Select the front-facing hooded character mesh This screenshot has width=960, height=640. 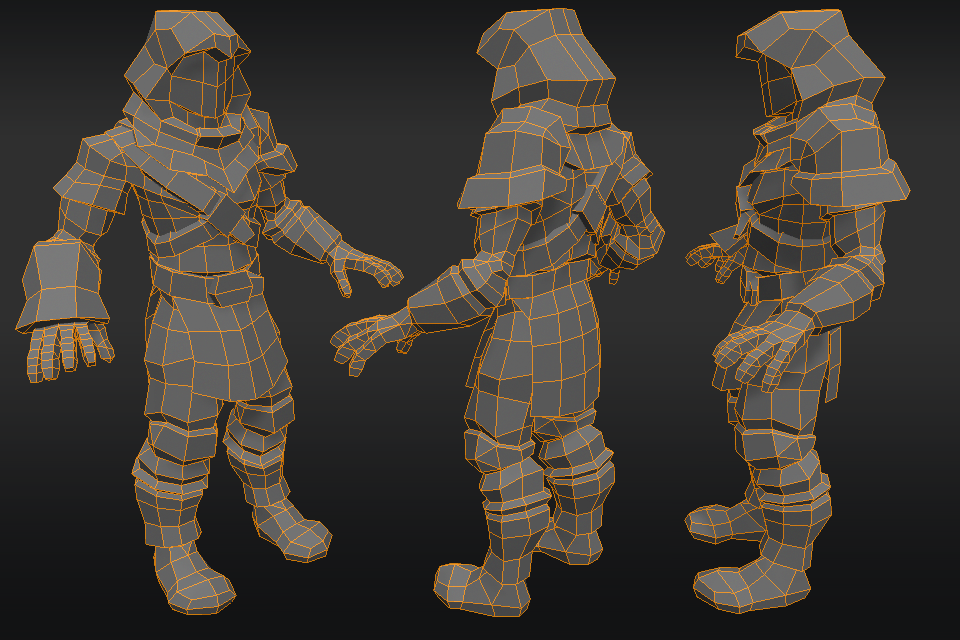coord(208,312)
